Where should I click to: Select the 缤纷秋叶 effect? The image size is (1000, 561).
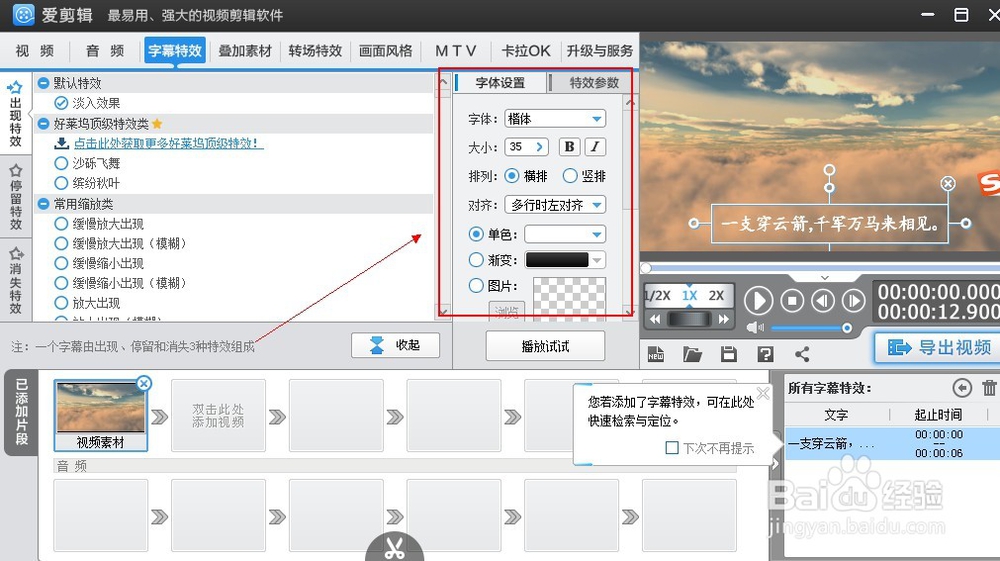point(61,183)
